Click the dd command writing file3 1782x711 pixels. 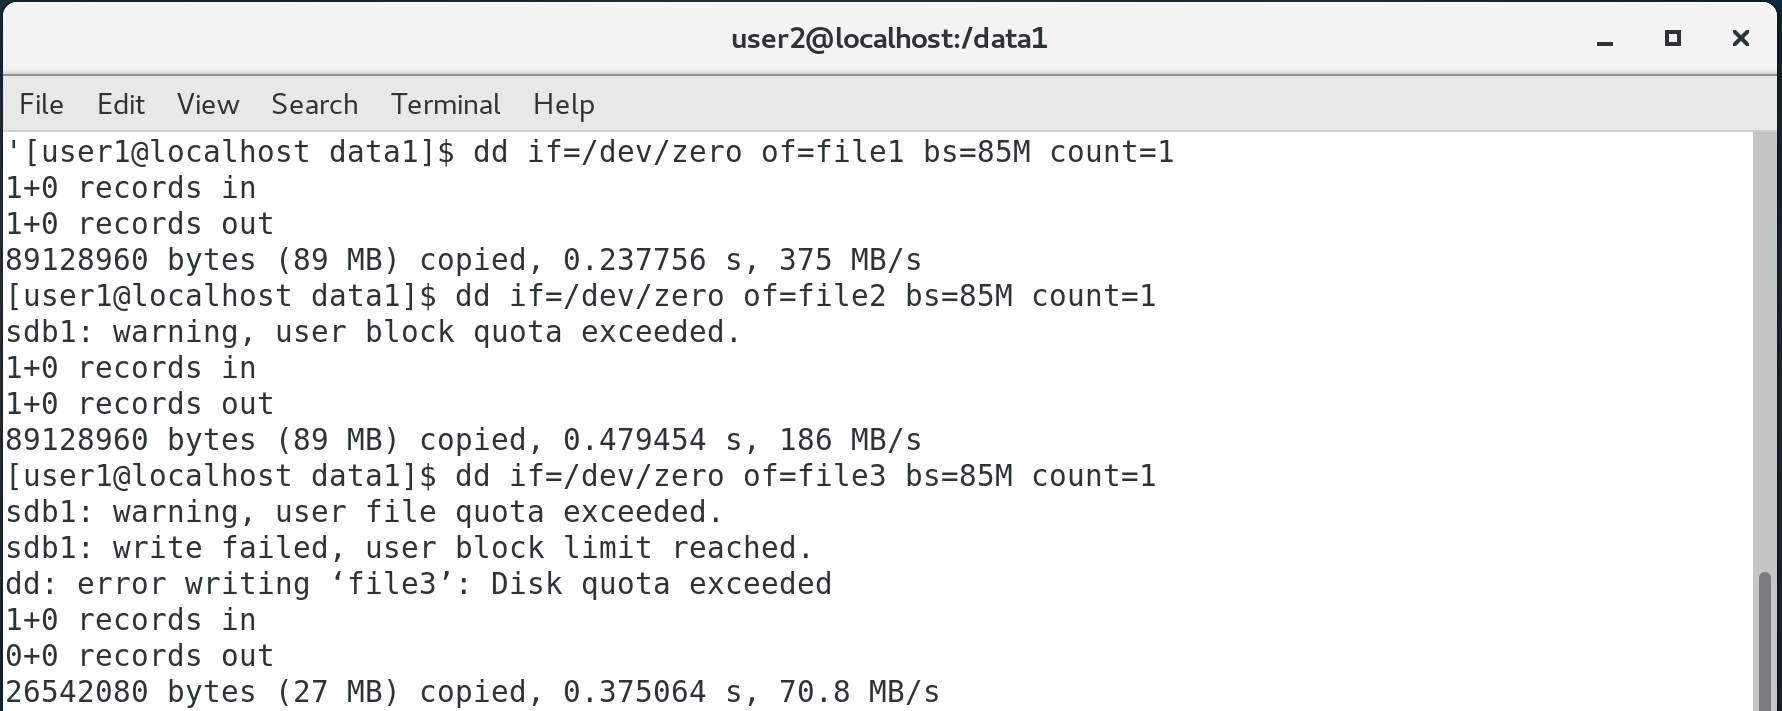[x=805, y=476]
